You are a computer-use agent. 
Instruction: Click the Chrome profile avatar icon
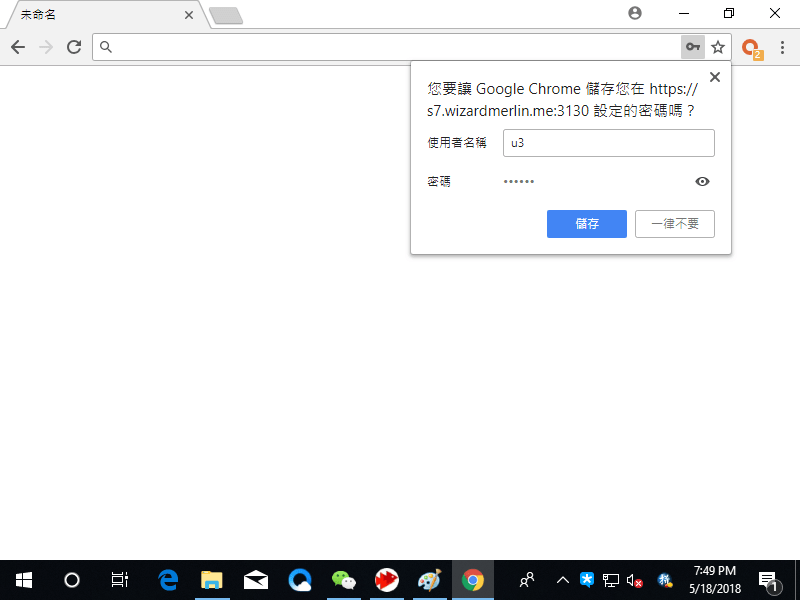635,13
